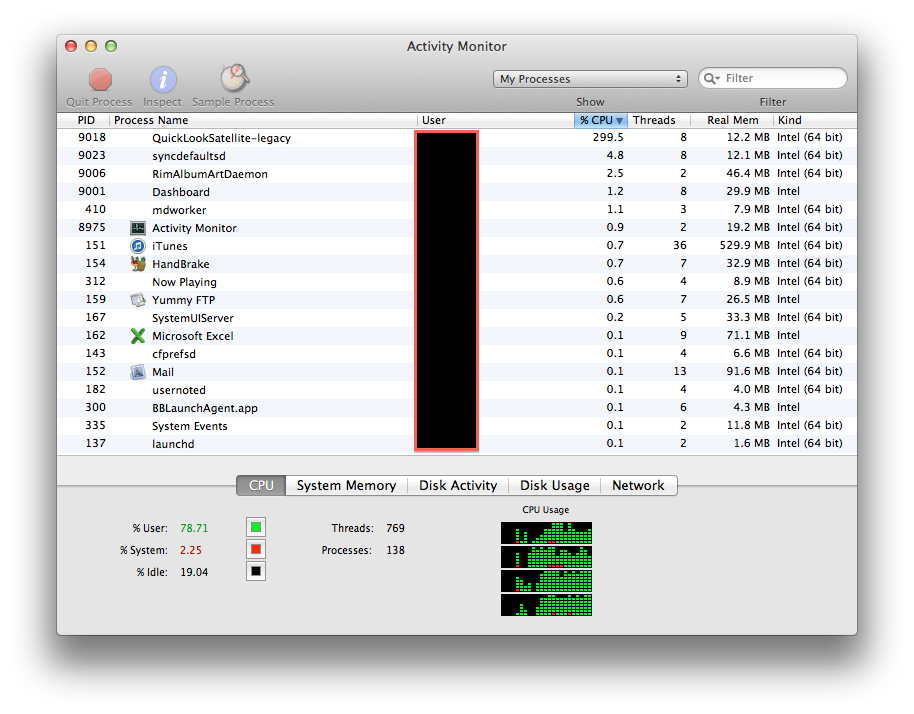Select the SystemUIServer process row

pos(457,318)
